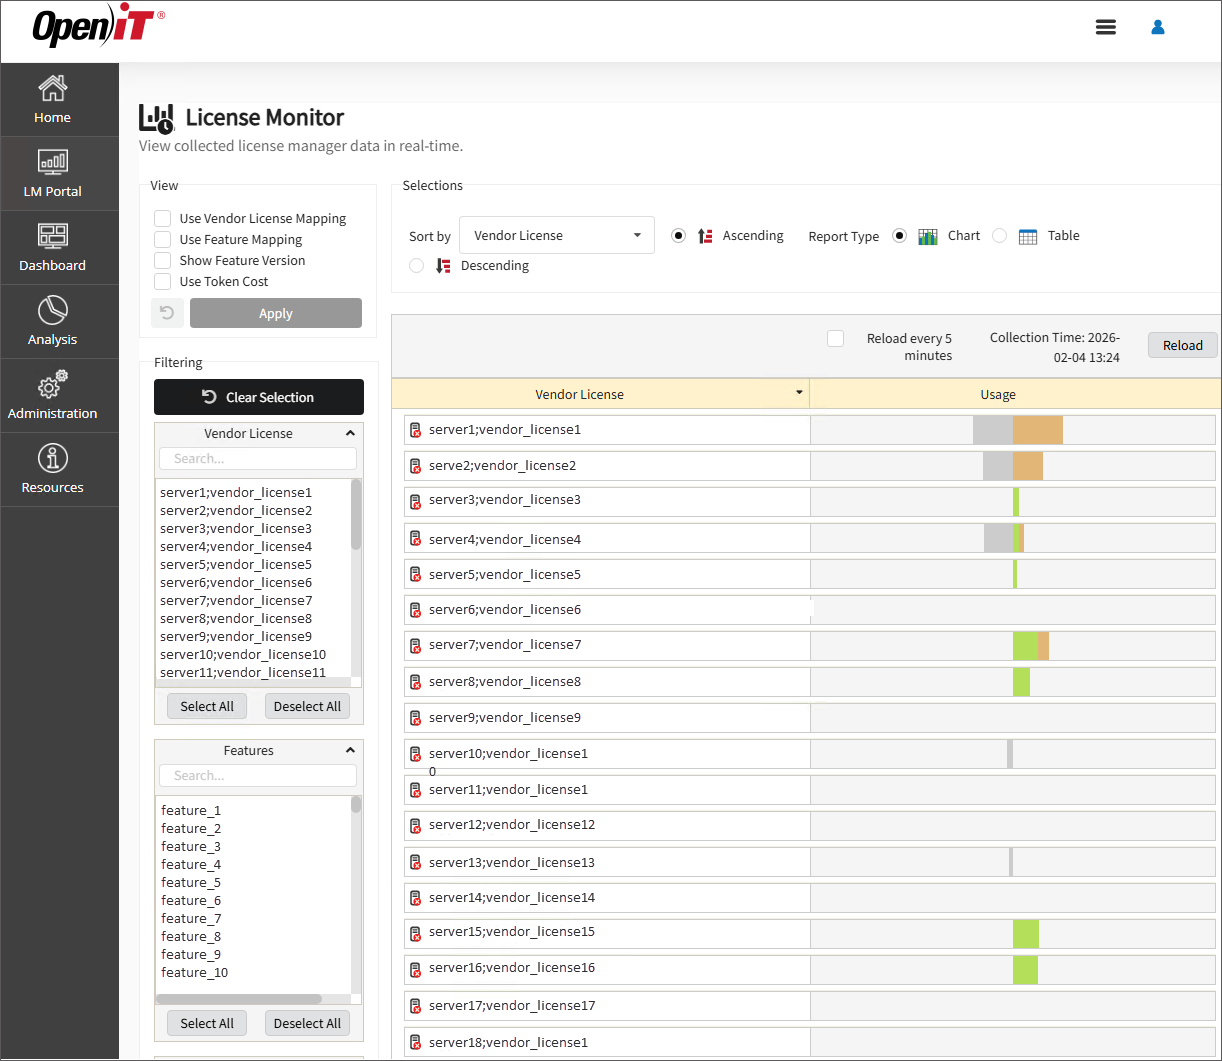Open the Sort by Vendor License dropdown
The height and width of the screenshot is (1061, 1222).
556,236
